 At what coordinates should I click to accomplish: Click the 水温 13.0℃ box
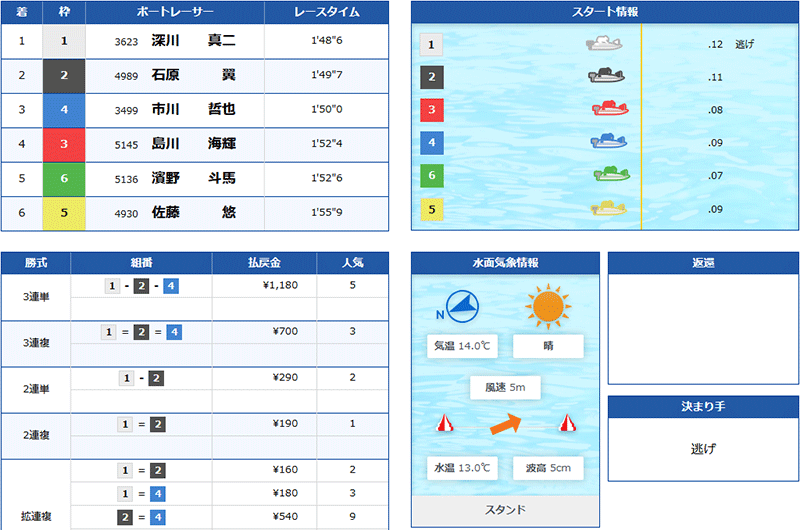462,468
